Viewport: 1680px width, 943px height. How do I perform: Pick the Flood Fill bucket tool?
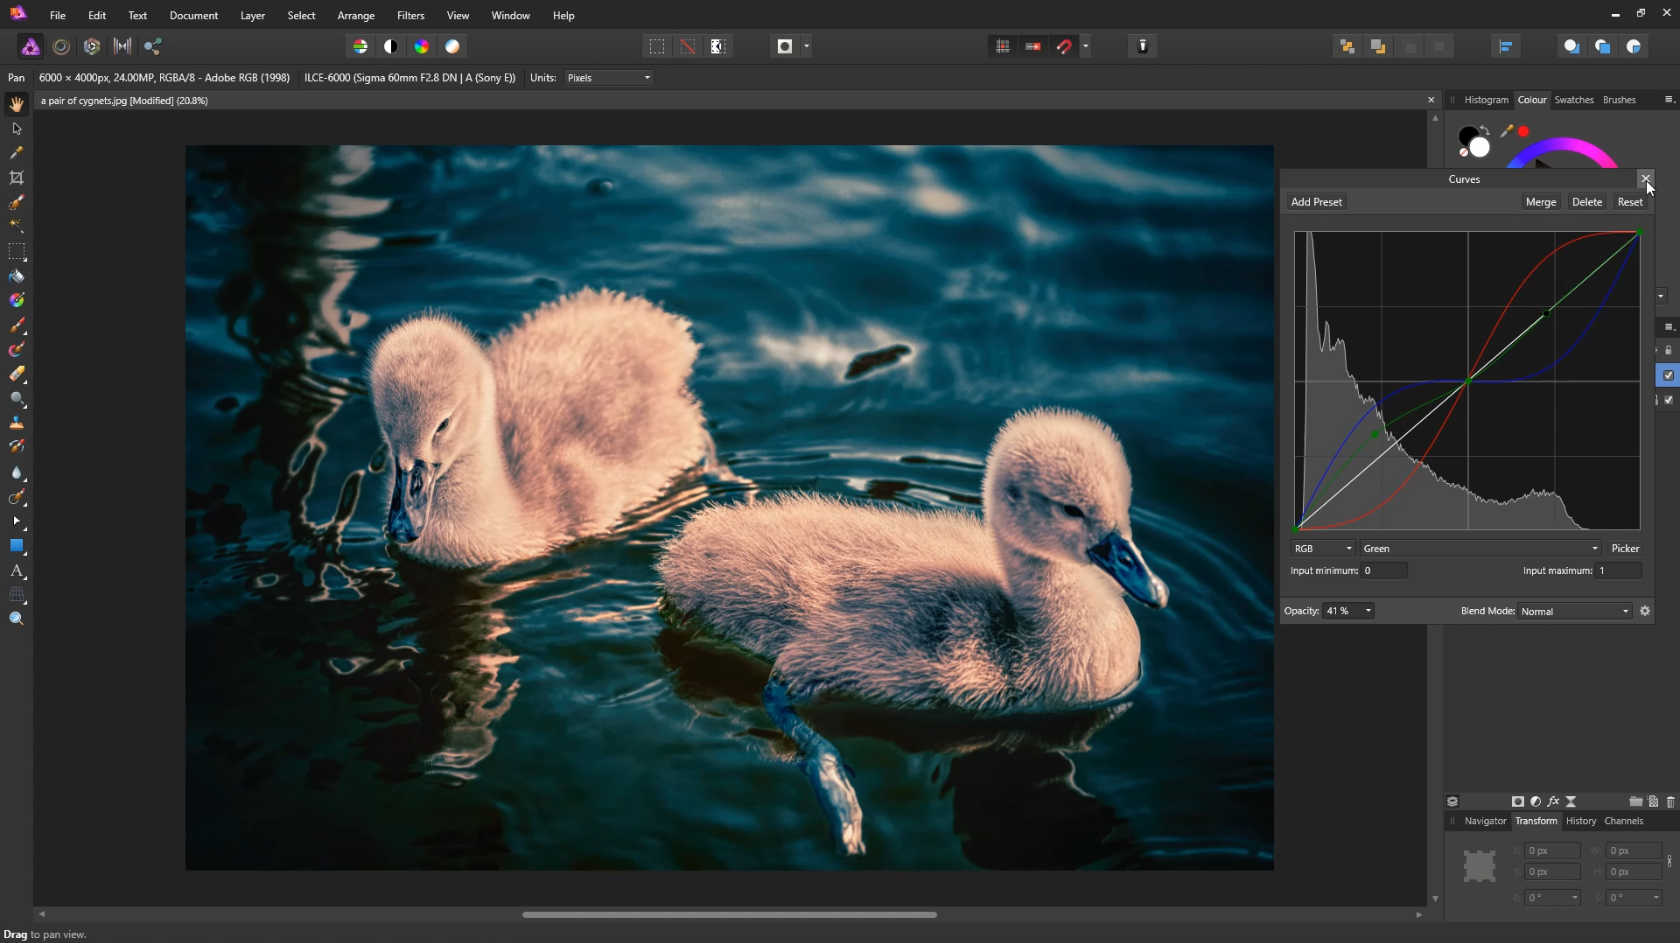16,276
